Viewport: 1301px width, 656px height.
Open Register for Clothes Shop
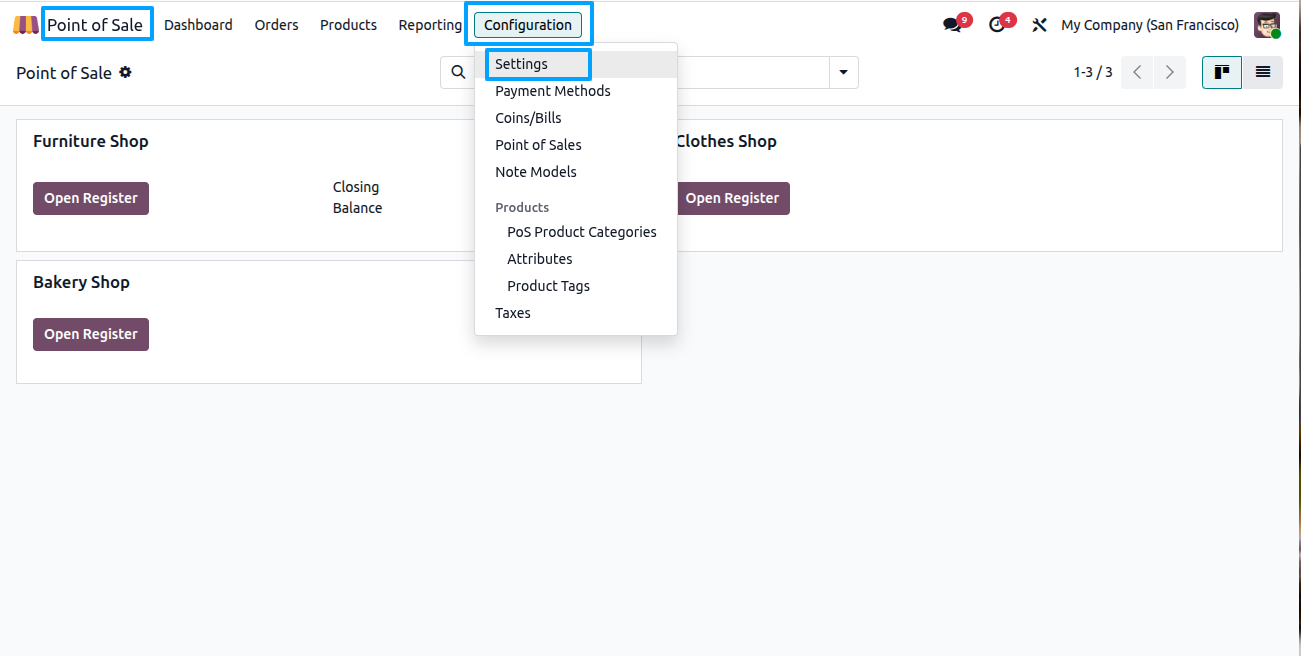click(x=732, y=198)
